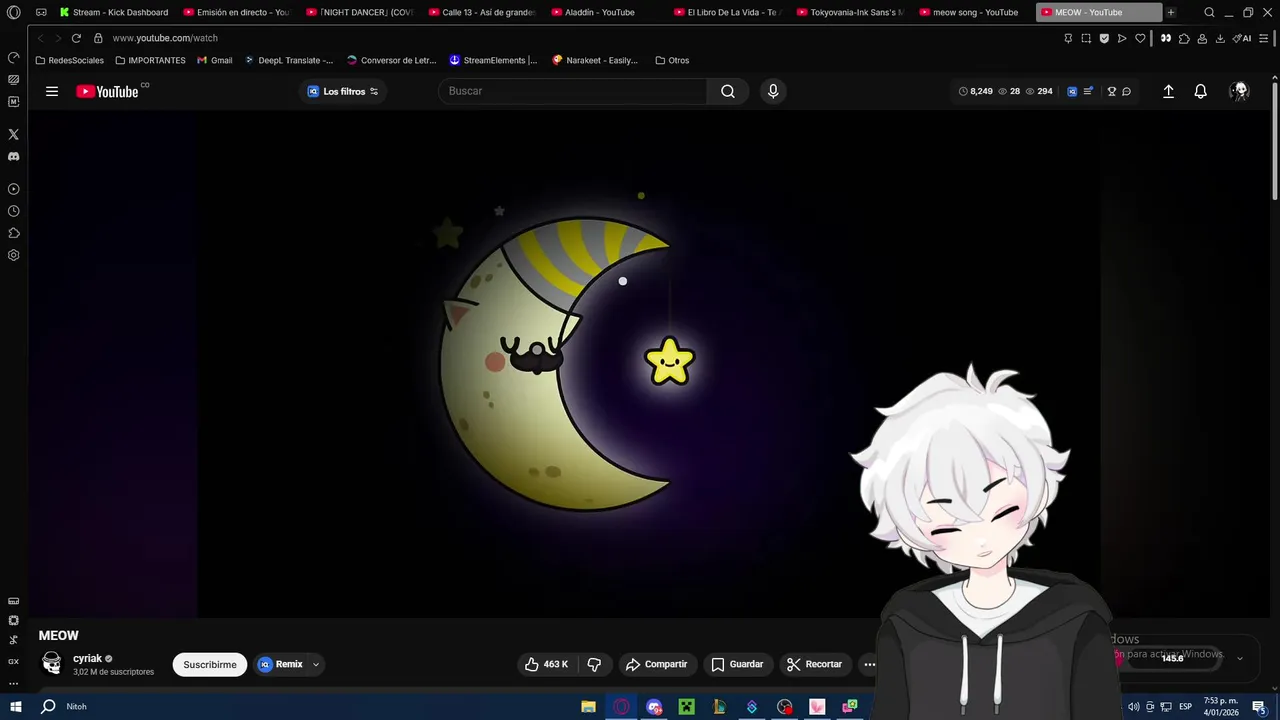
Task: Open the X (Twitter) sidebar panel
Action: [x=13, y=134]
